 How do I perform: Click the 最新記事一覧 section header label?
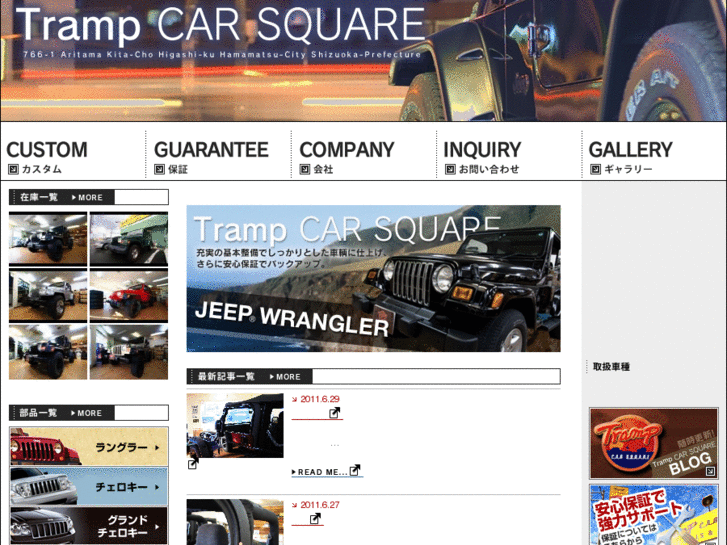(x=226, y=377)
